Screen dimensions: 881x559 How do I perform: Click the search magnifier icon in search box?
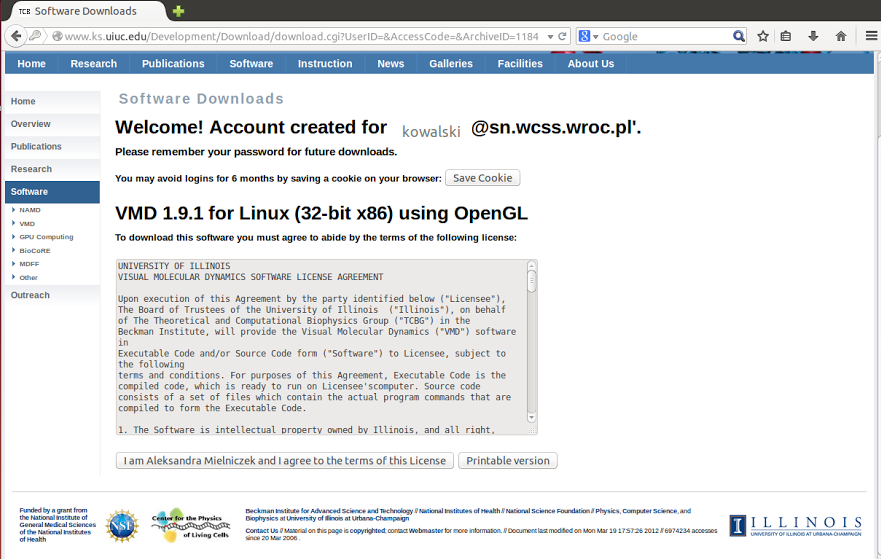pyautogui.click(x=739, y=36)
